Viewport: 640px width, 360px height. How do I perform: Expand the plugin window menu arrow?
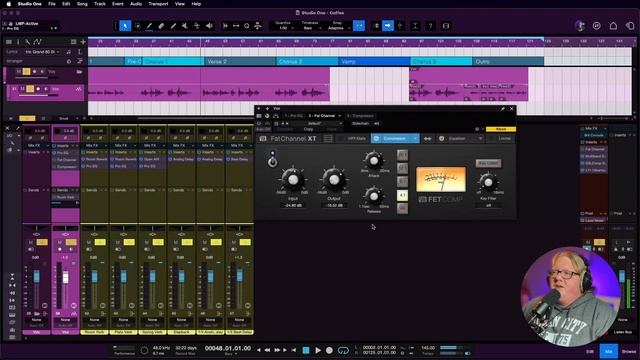(x=258, y=109)
